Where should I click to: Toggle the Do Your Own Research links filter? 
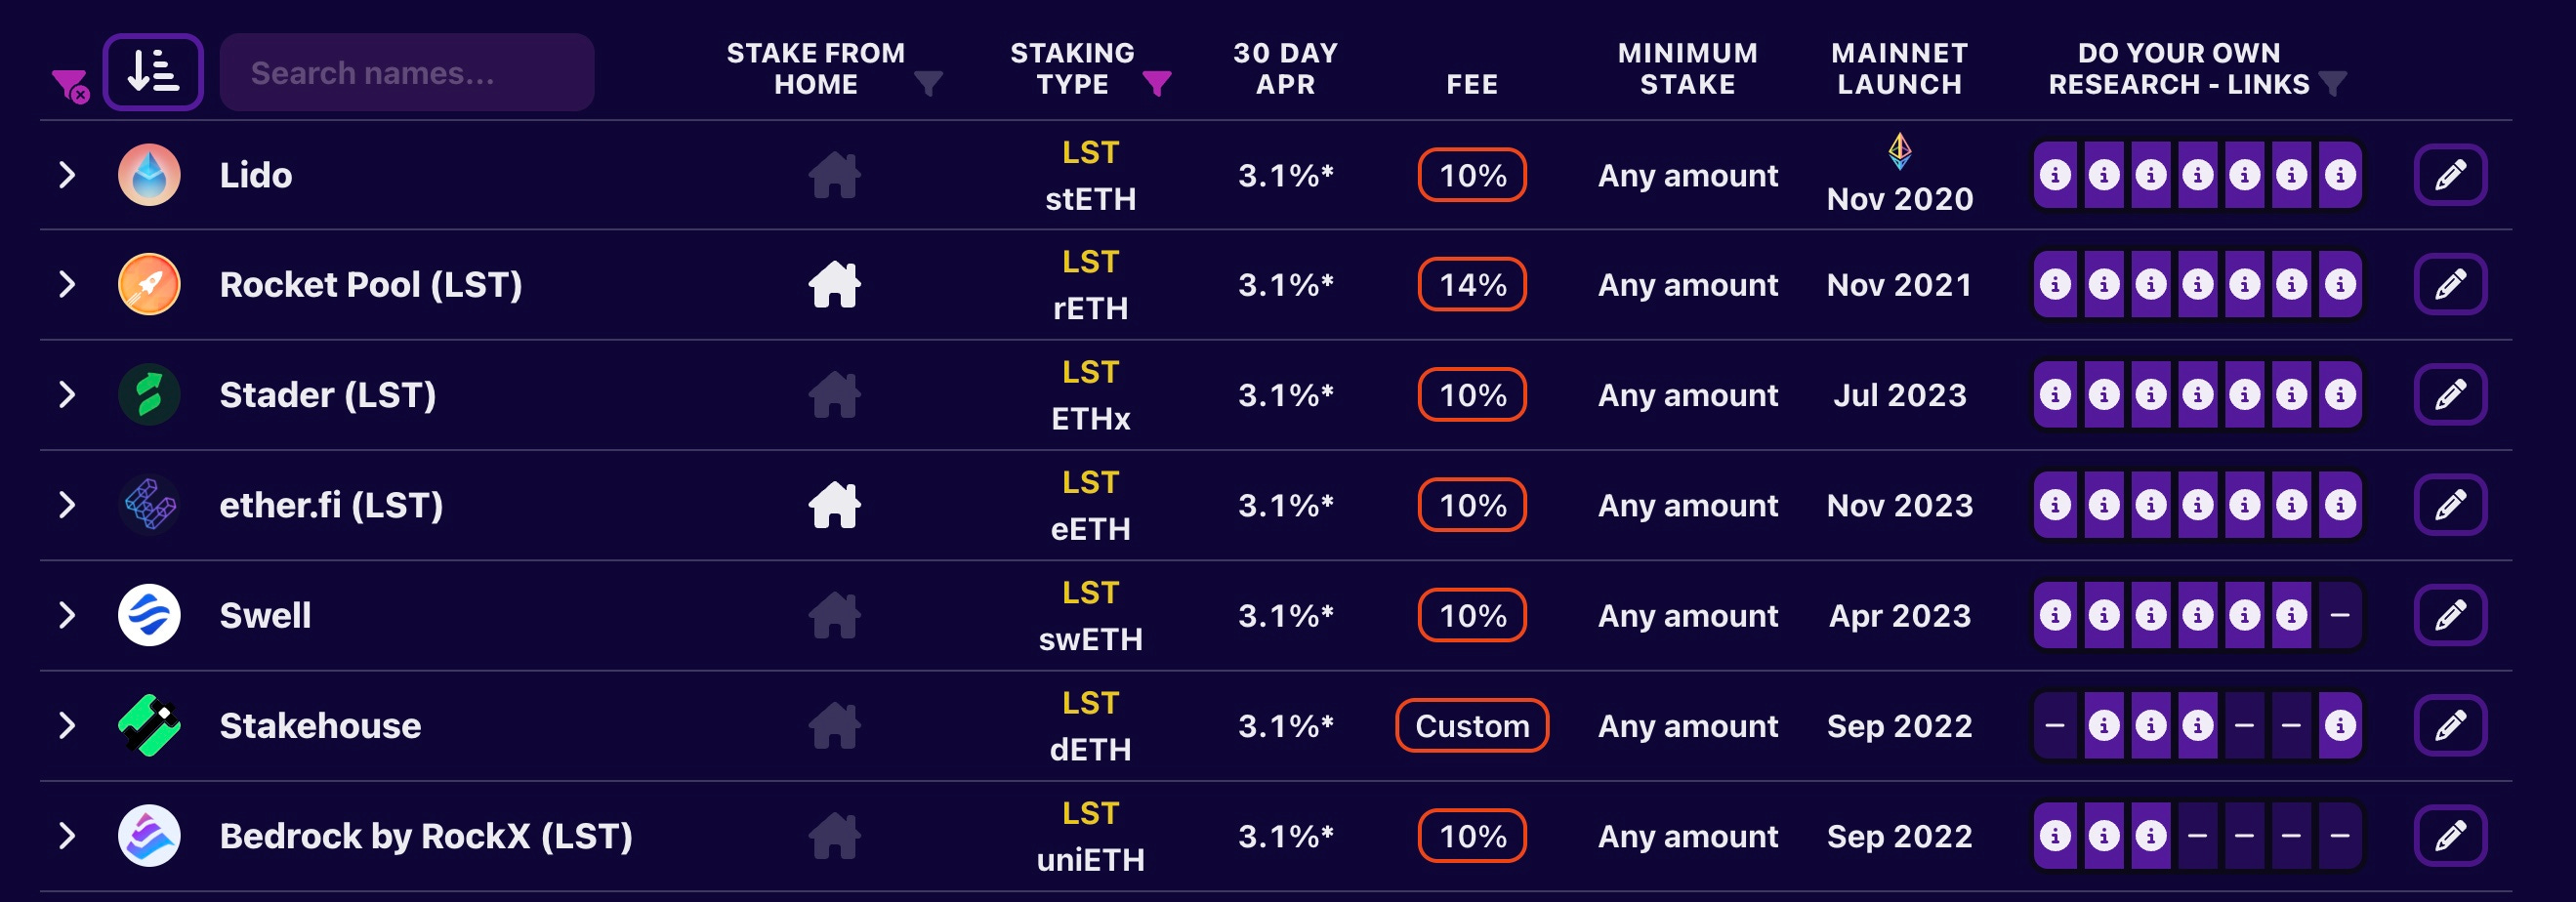(2332, 83)
